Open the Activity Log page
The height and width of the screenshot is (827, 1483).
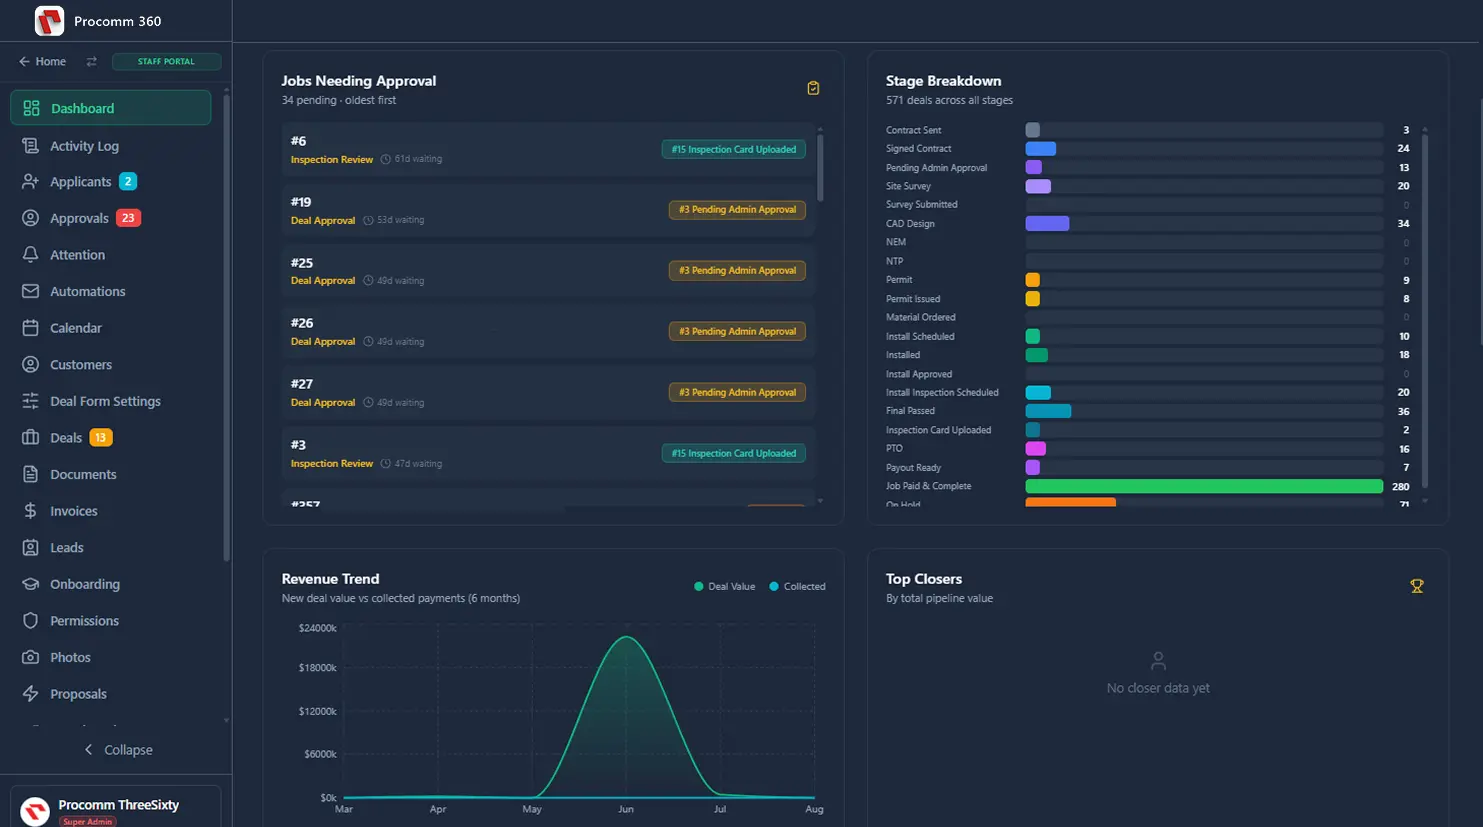[110, 146]
